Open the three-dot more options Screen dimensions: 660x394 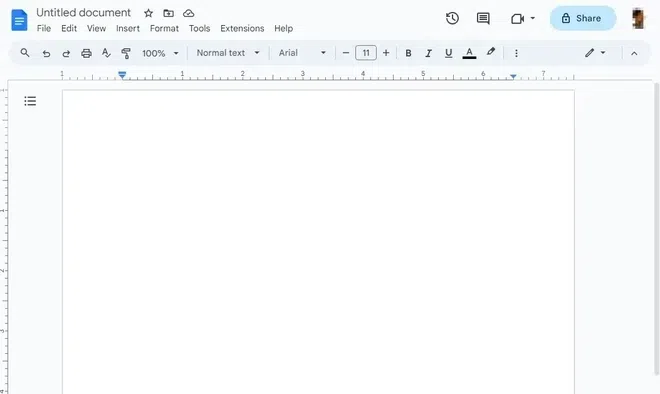point(516,53)
